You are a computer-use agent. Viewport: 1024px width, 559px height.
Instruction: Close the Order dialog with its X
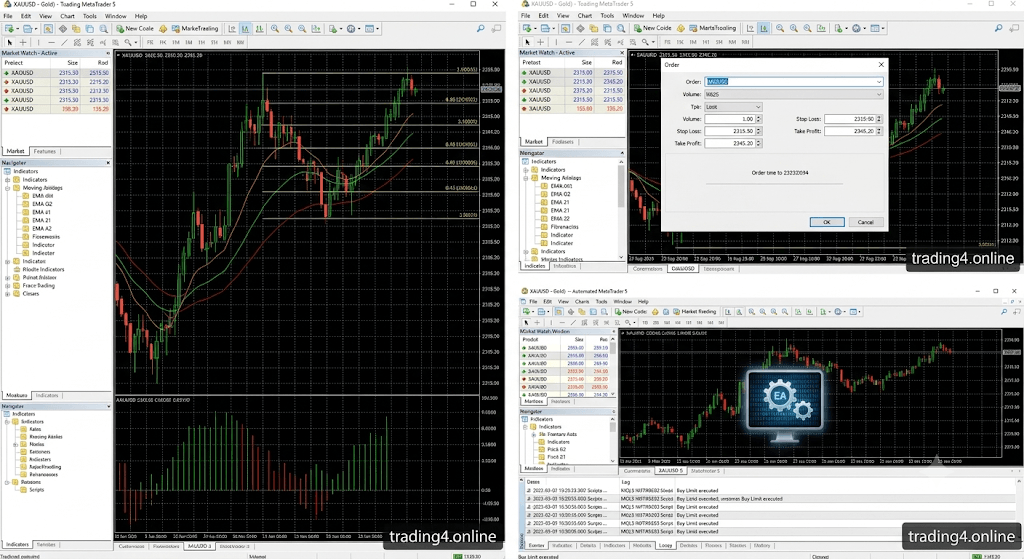881,65
